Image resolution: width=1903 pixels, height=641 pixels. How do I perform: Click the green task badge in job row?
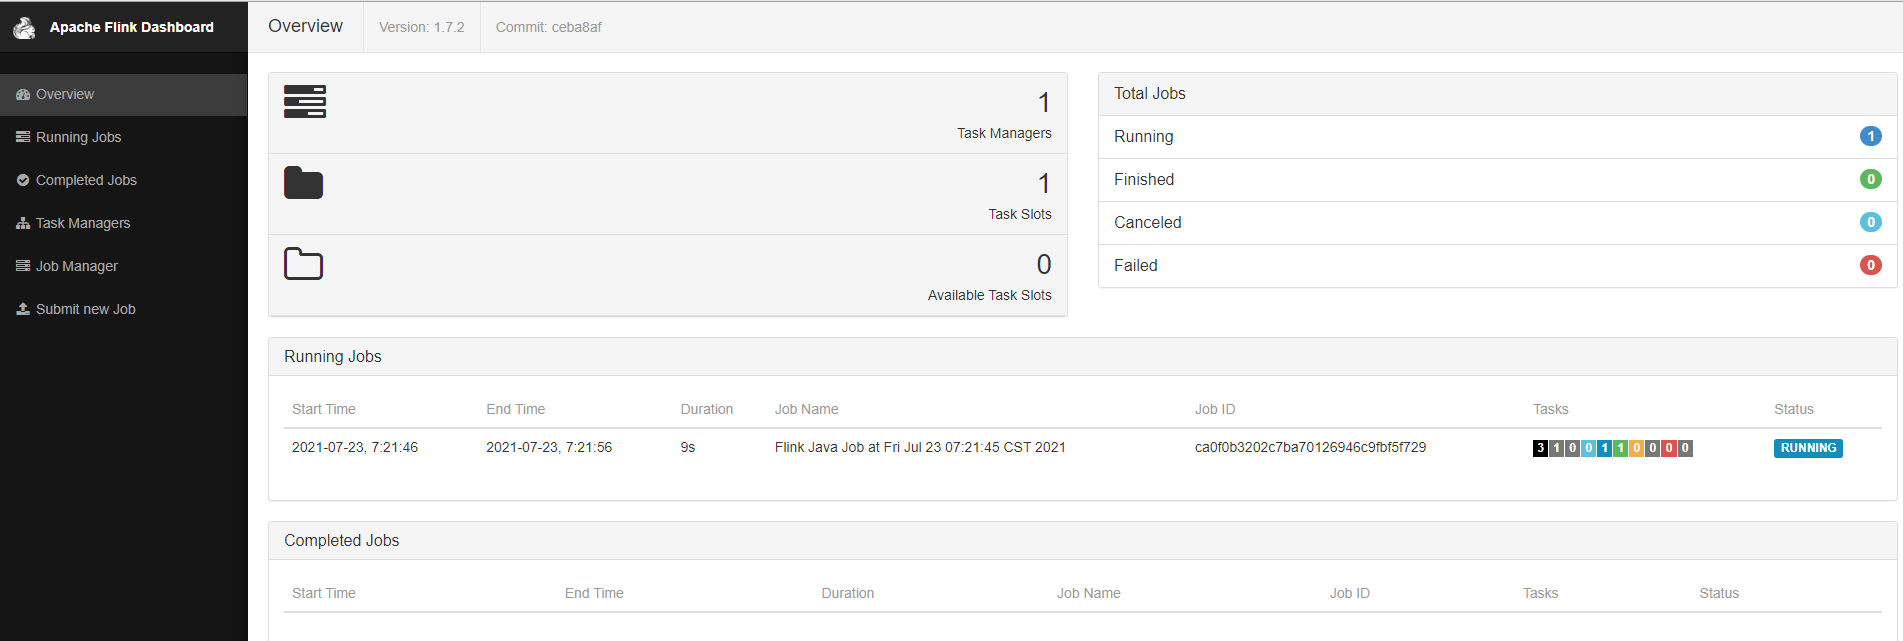(x=1620, y=448)
